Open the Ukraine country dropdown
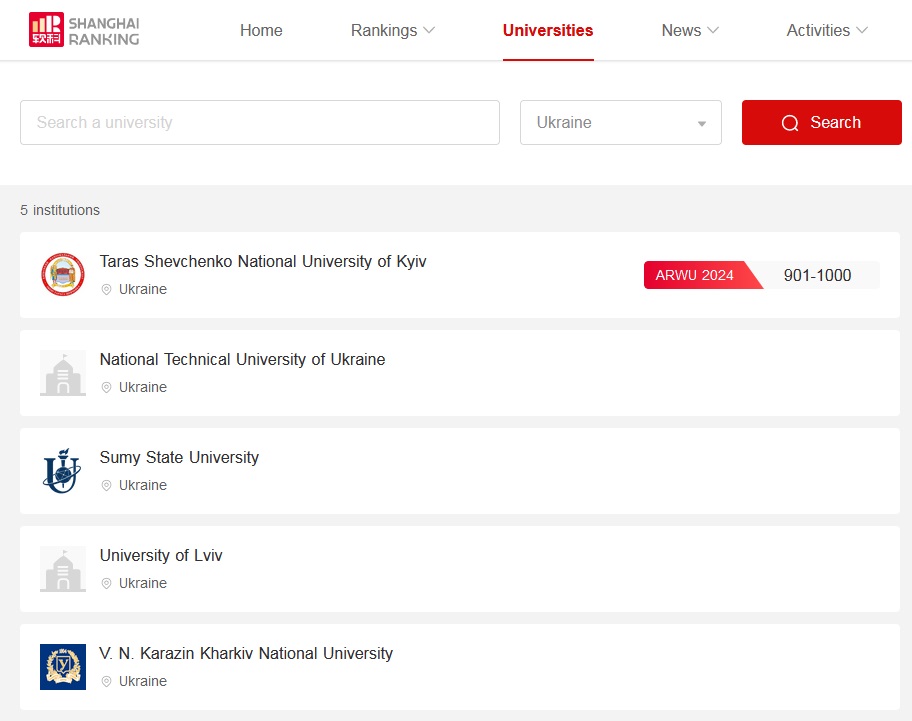Image resolution: width=912 pixels, height=721 pixels. tap(621, 122)
